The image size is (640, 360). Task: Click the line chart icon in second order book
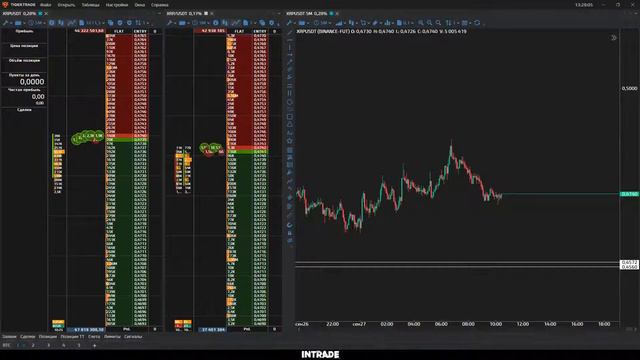[236, 23]
